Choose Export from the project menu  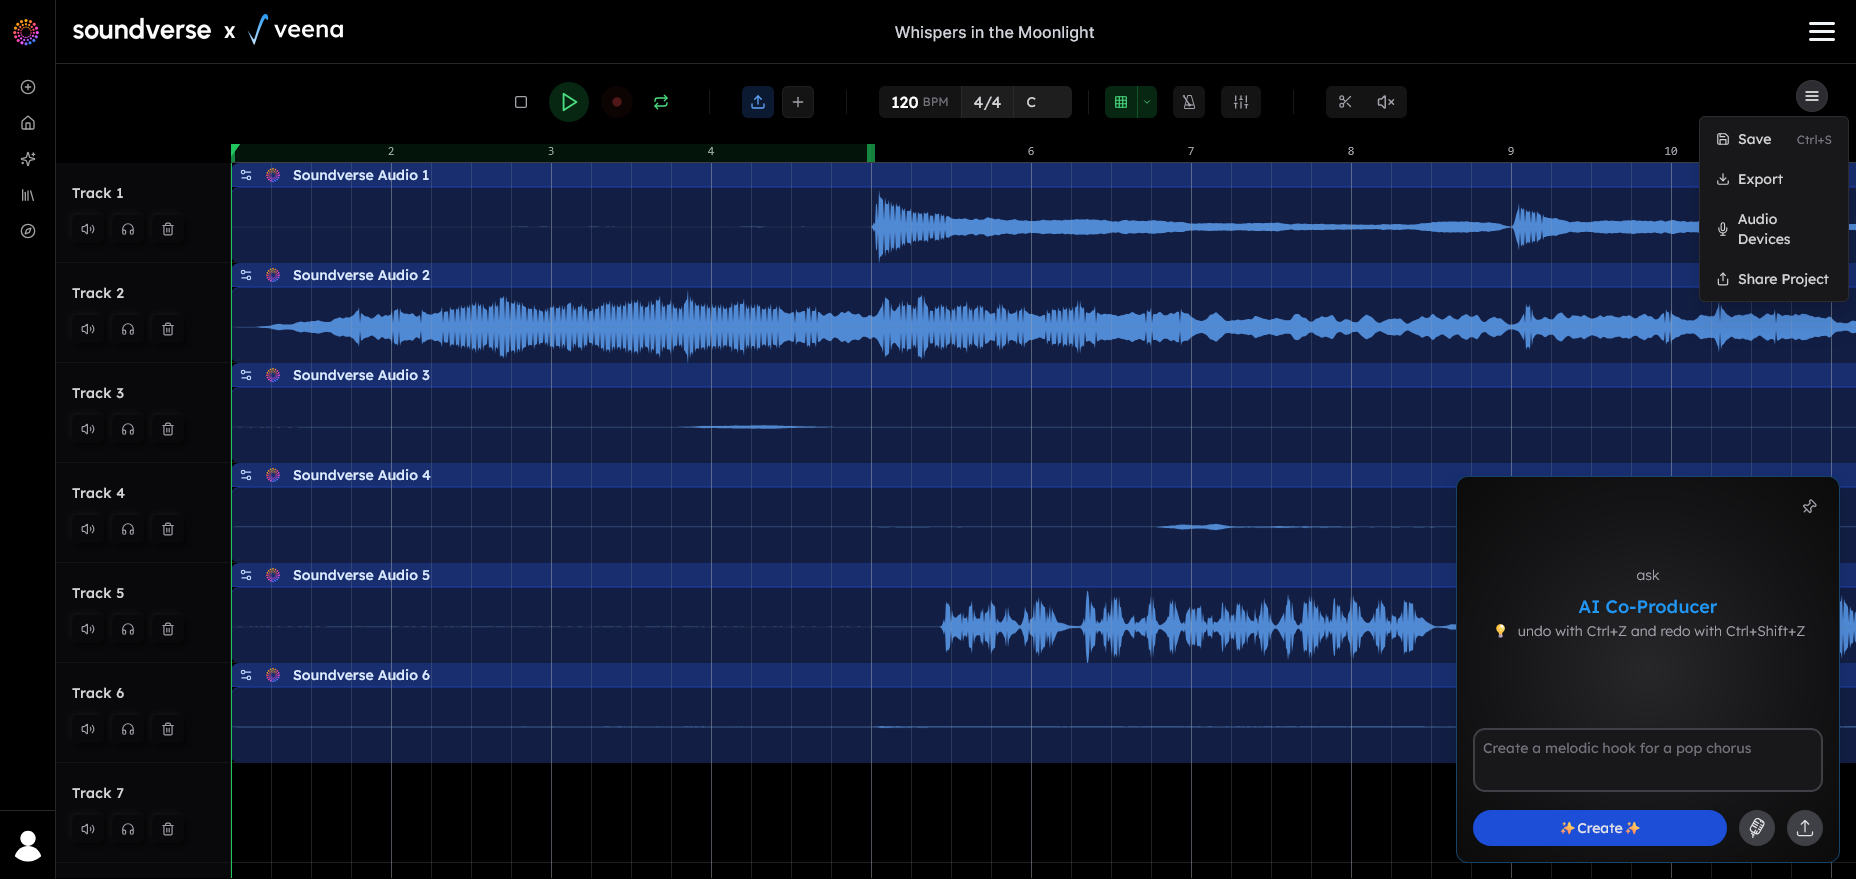[1774, 180]
